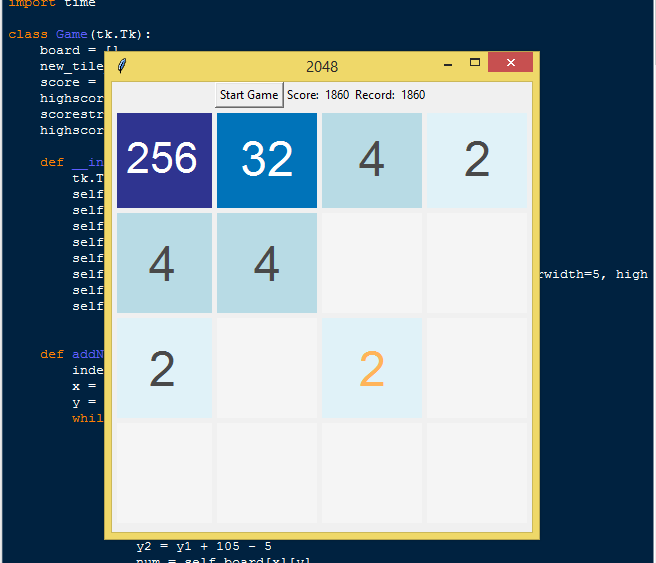Maximize the 2048 window
Image resolution: width=656 pixels, height=563 pixels.
click(x=474, y=63)
